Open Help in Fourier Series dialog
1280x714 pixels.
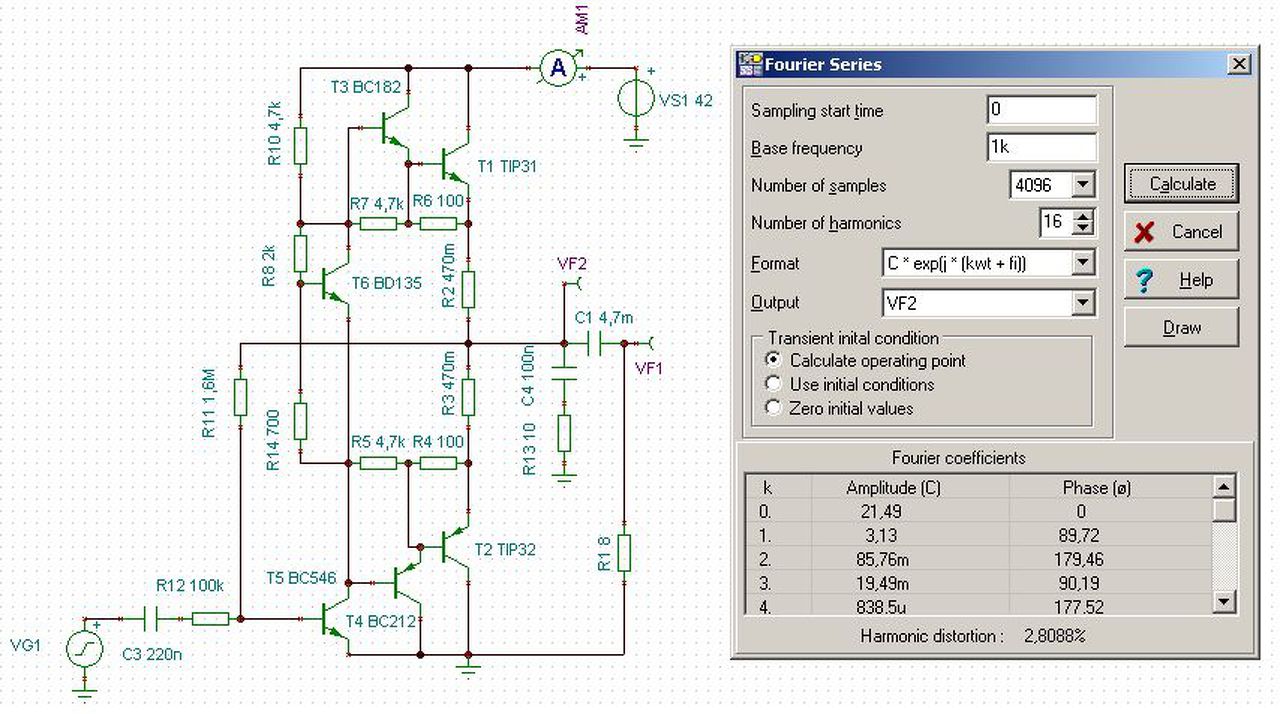point(1181,280)
